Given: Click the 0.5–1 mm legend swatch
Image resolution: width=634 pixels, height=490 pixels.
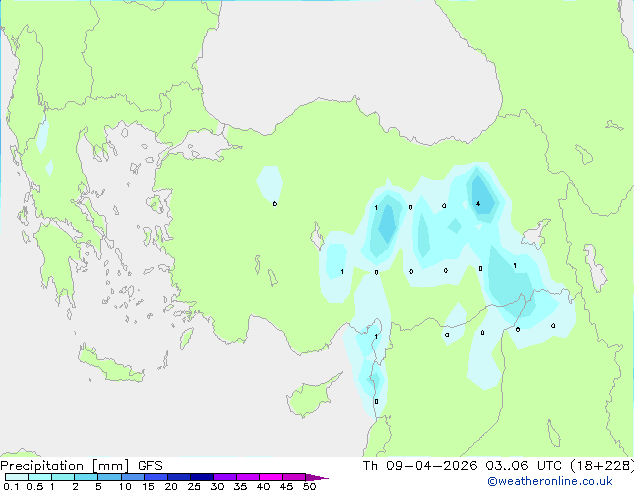Looking at the screenshot, I should coord(40,477).
